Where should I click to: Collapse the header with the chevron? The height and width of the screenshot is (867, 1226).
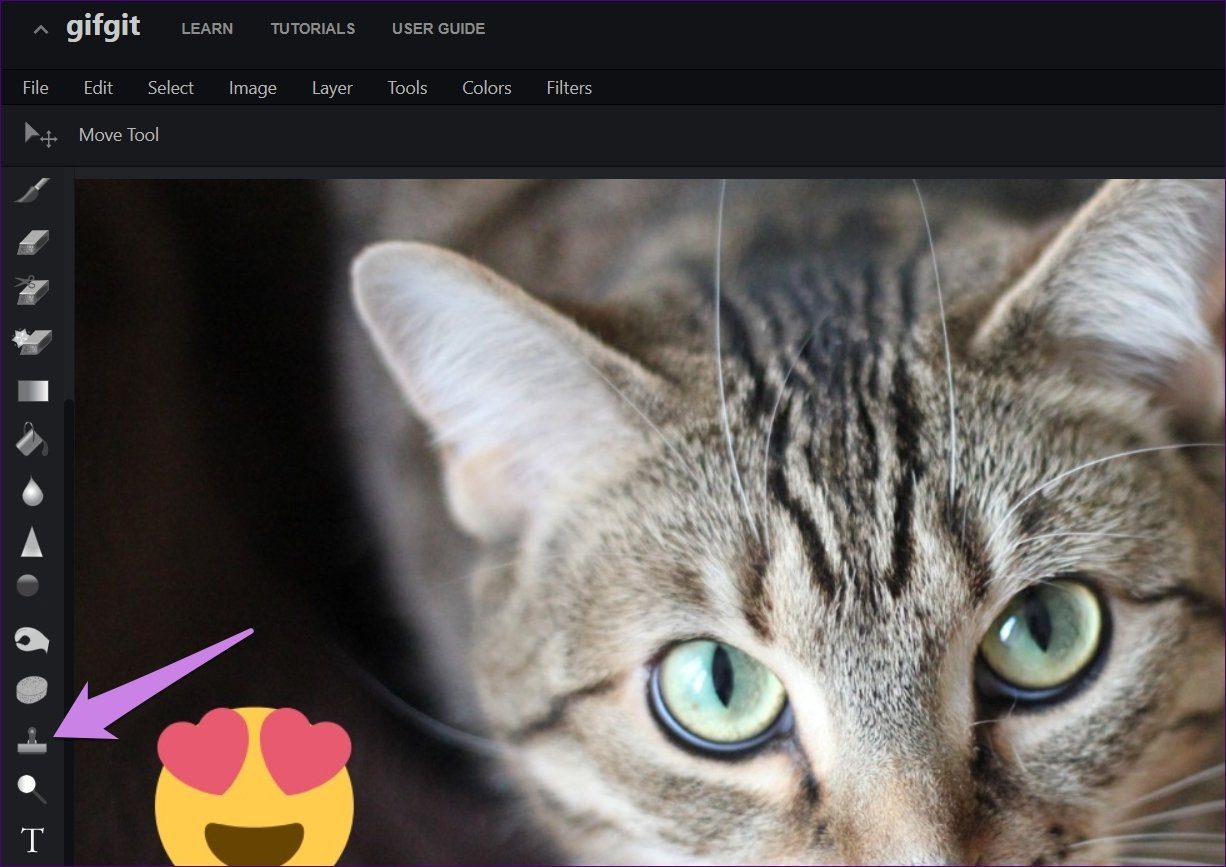[40, 29]
